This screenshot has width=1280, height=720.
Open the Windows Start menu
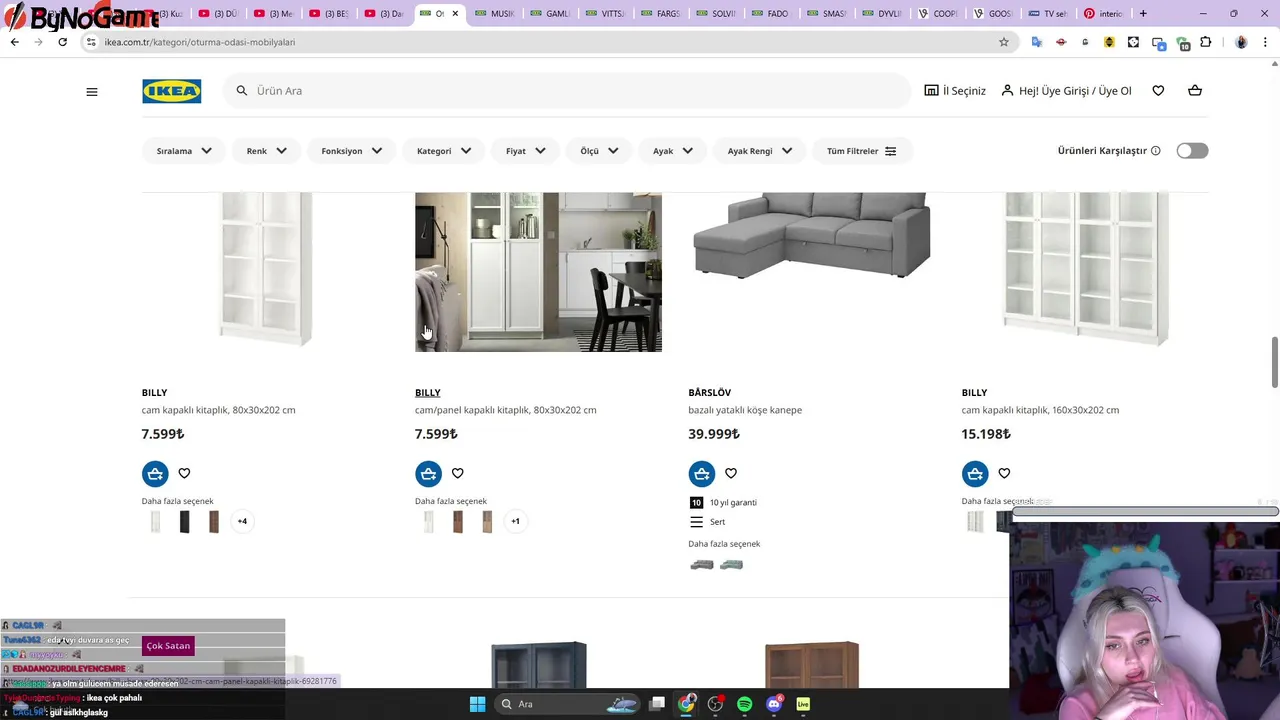477,704
